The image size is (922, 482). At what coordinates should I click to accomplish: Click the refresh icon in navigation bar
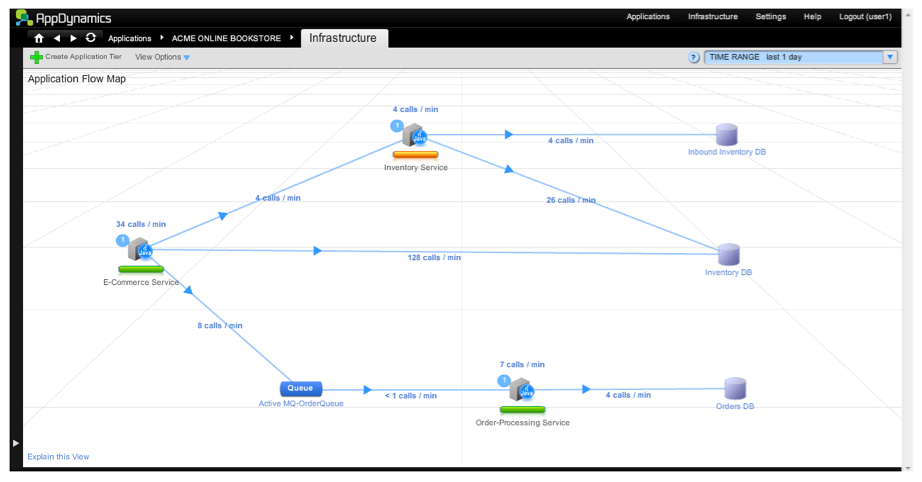pyautogui.click(x=91, y=38)
